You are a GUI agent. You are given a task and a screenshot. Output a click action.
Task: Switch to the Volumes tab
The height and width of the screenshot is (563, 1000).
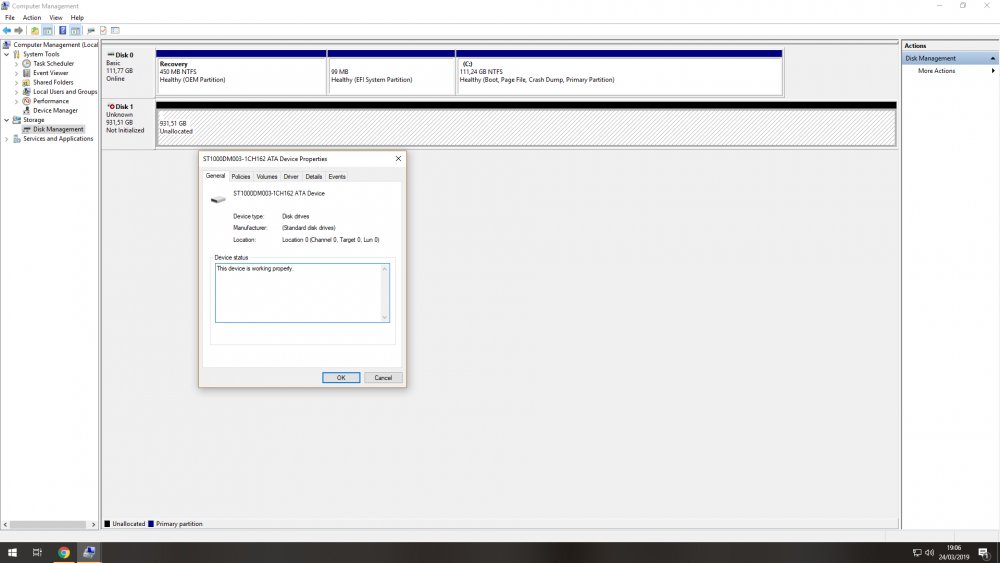[267, 177]
